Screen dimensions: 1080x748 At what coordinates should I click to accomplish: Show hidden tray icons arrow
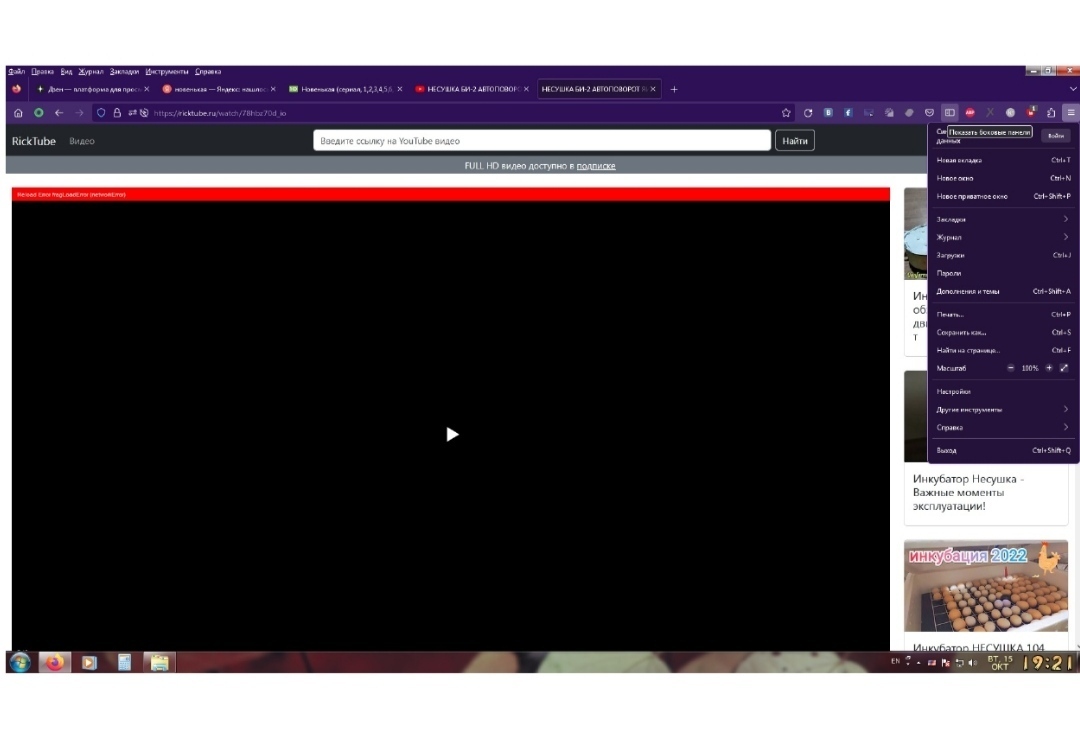tap(918, 663)
